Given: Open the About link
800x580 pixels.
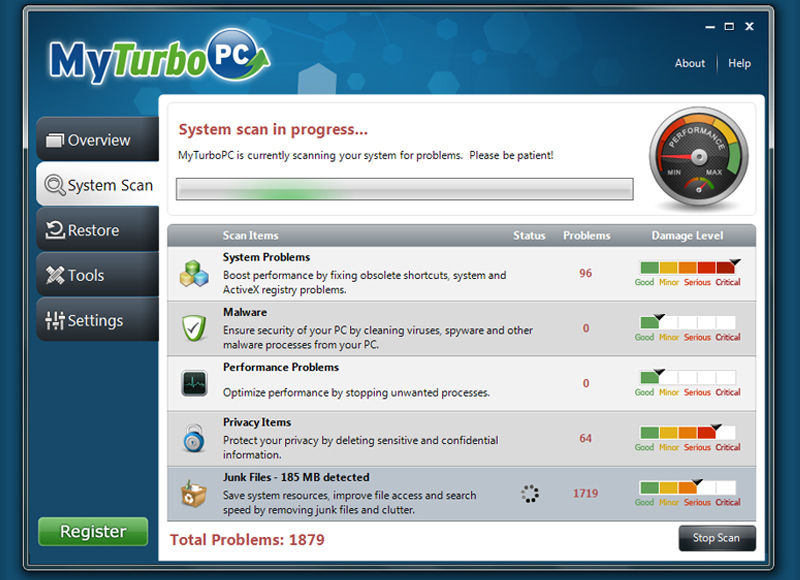Looking at the screenshot, I should pyautogui.click(x=690, y=63).
